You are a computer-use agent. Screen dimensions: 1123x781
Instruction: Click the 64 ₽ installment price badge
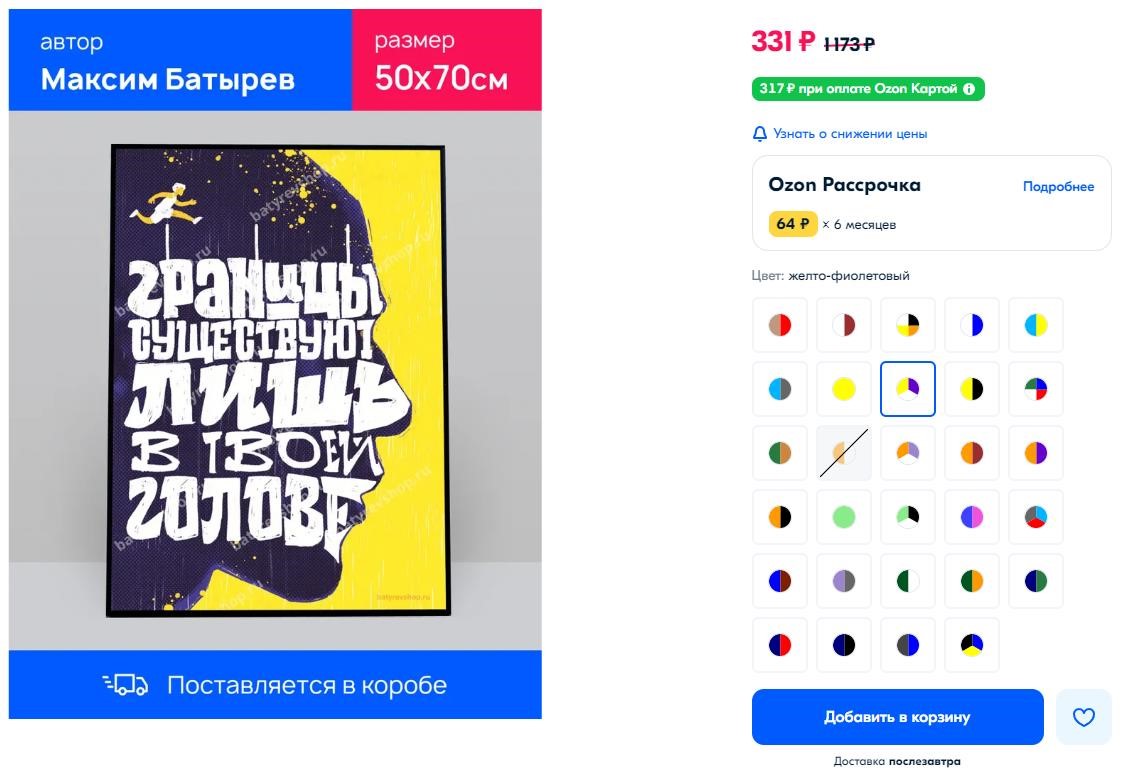(x=793, y=224)
